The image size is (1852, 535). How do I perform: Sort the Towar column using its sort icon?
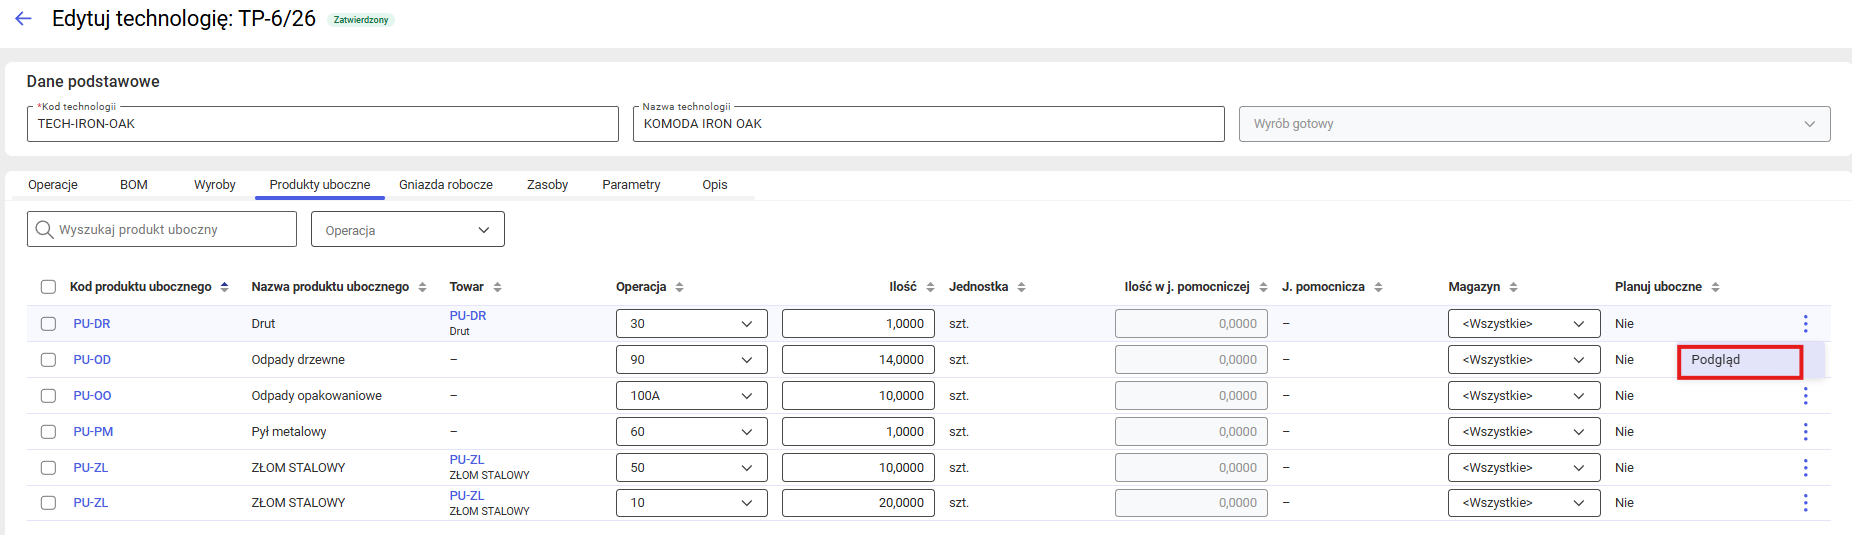tap(497, 287)
